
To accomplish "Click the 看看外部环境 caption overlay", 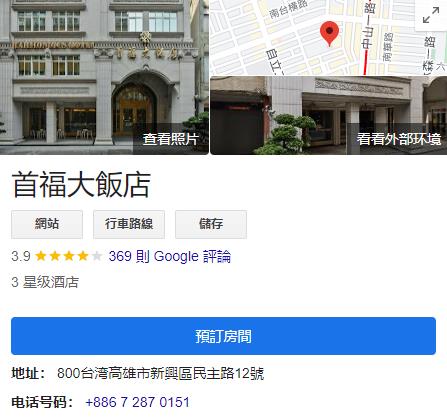I will coord(399,139).
